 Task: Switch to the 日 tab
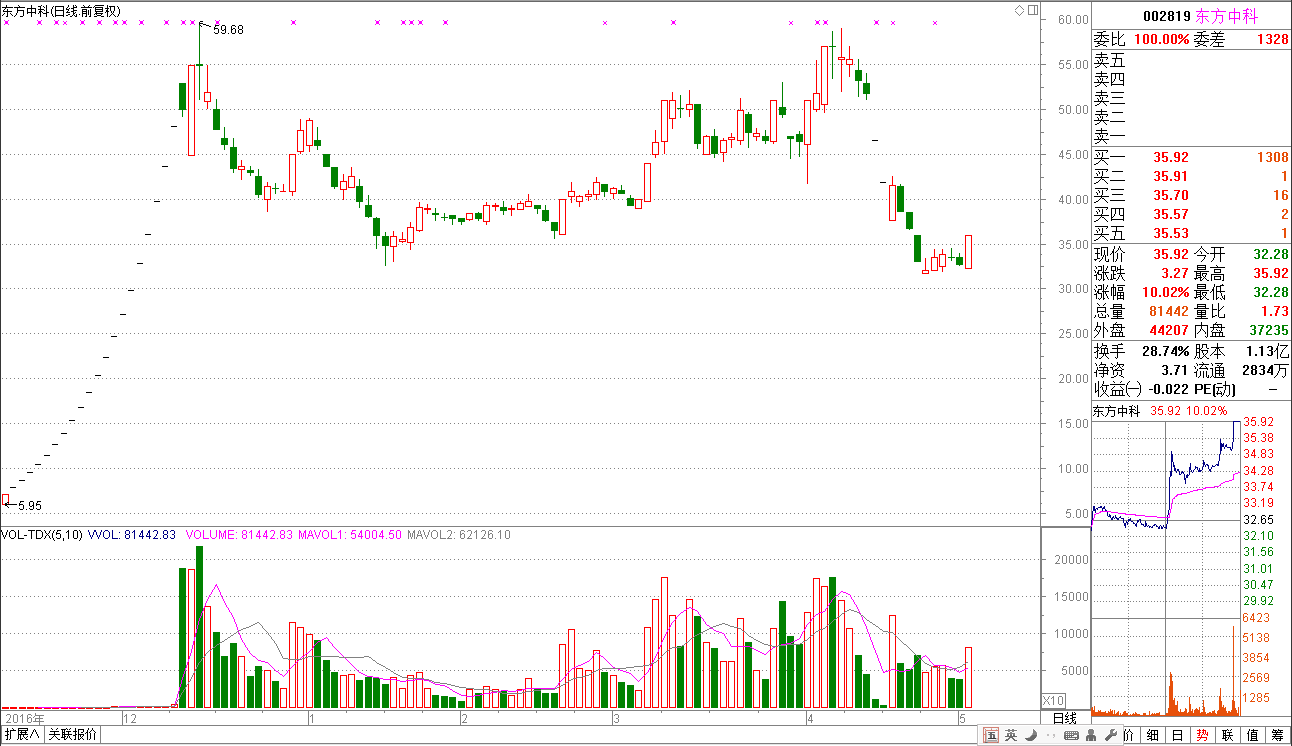click(x=1178, y=735)
